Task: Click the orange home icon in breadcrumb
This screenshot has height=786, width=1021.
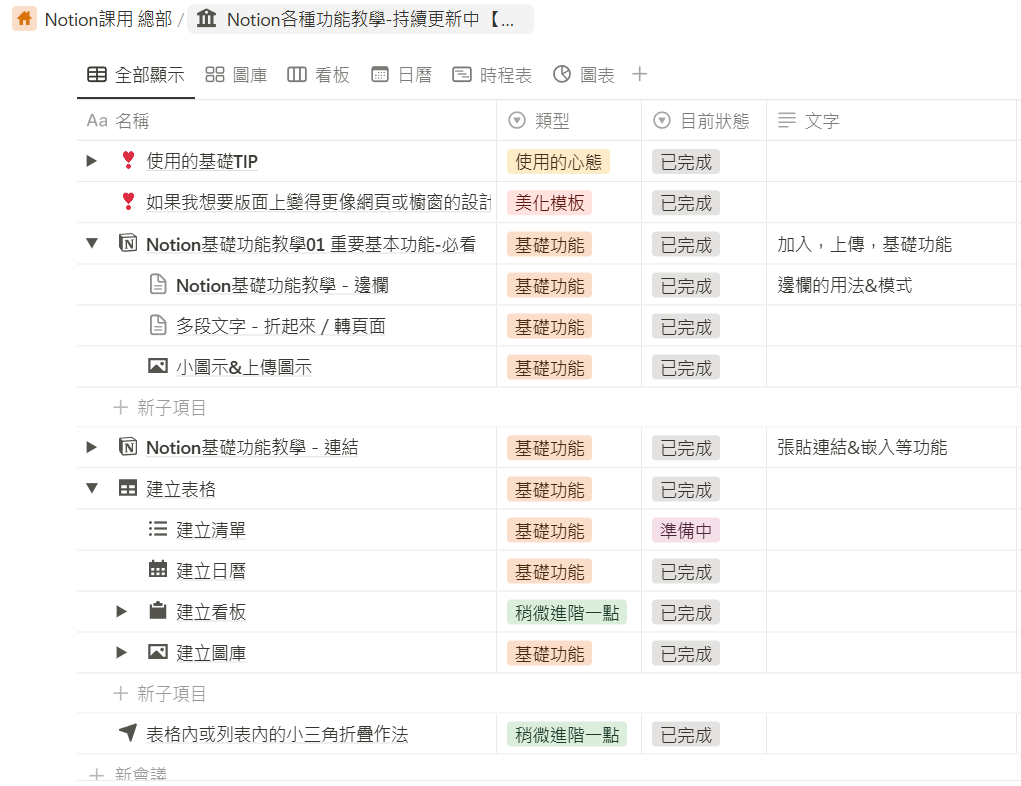Action: tap(25, 18)
